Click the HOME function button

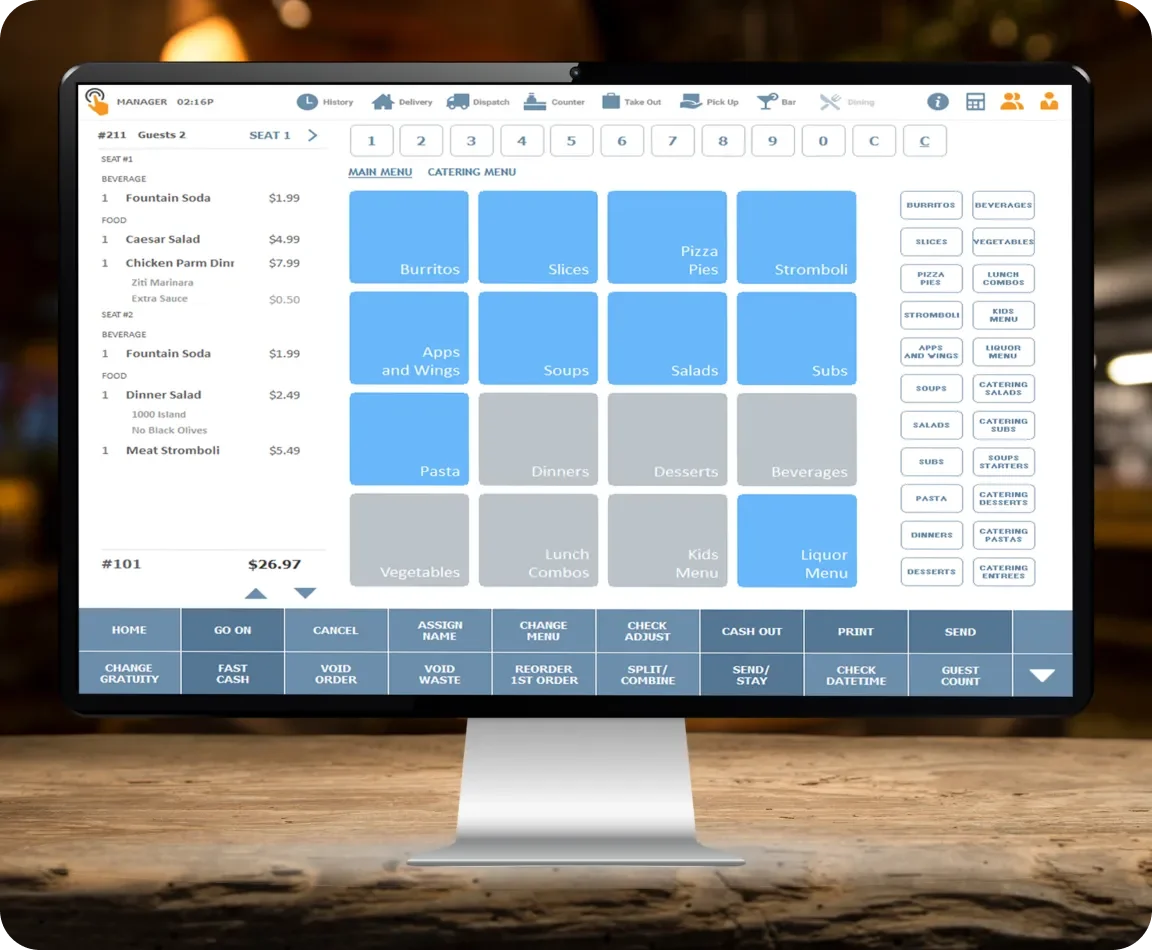[x=129, y=630]
